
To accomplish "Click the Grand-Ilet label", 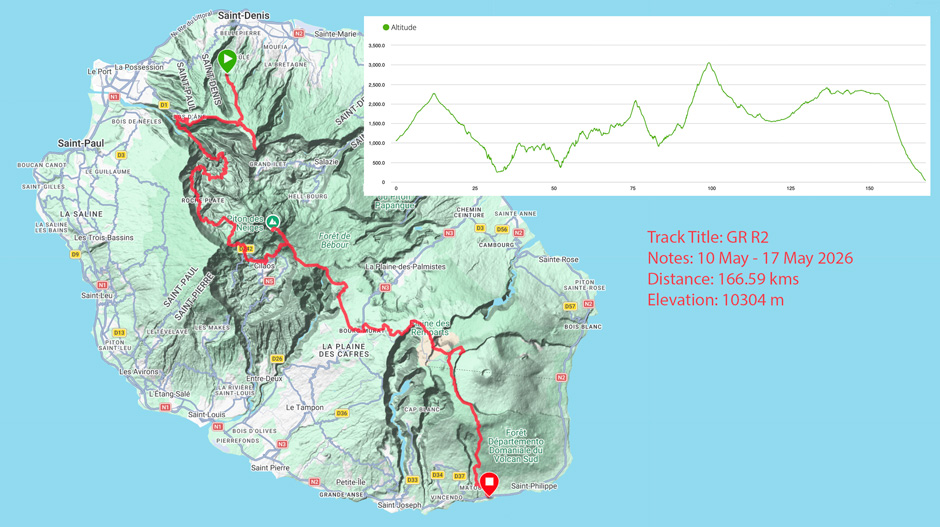I will [x=268, y=164].
